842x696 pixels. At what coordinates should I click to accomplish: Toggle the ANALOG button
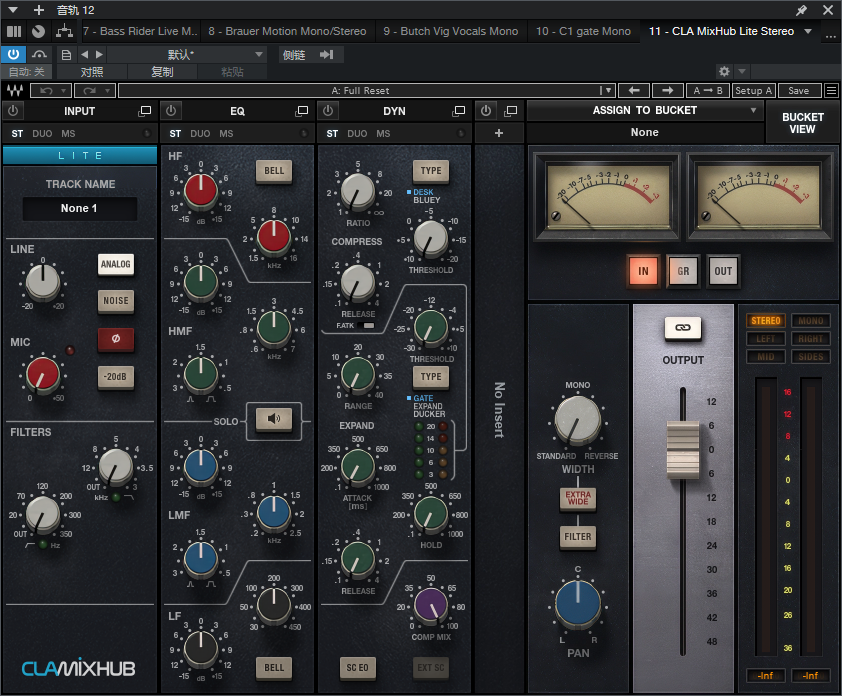click(x=115, y=264)
